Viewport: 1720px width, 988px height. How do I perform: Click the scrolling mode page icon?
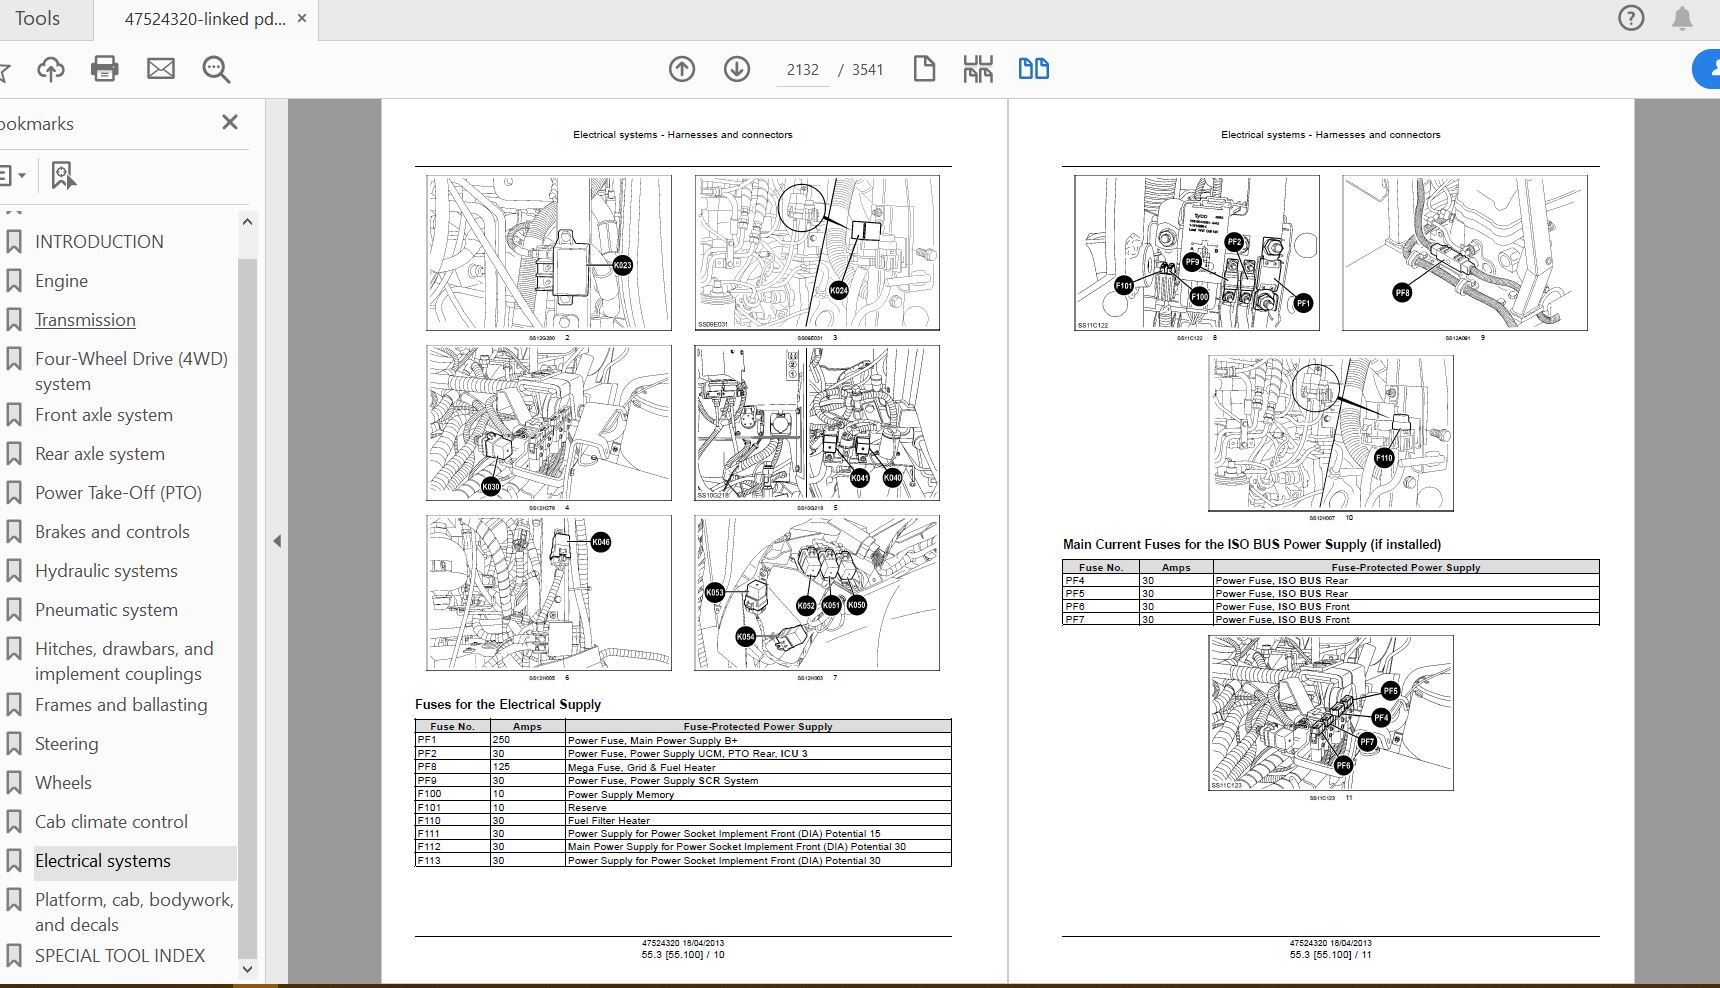(x=978, y=69)
